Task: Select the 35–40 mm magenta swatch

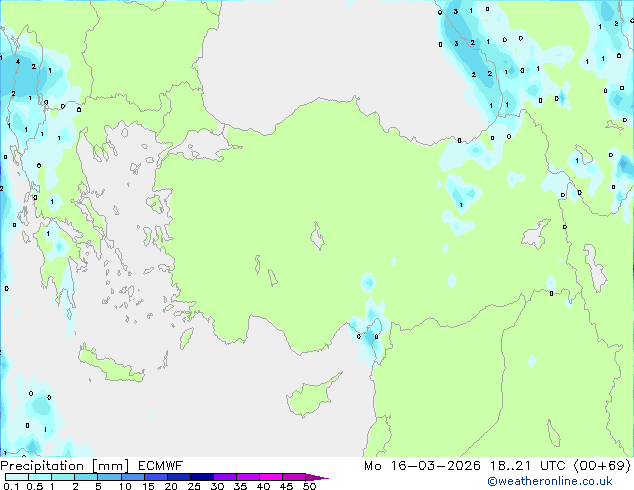Action: pyautogui.click(x=247, y=477)
